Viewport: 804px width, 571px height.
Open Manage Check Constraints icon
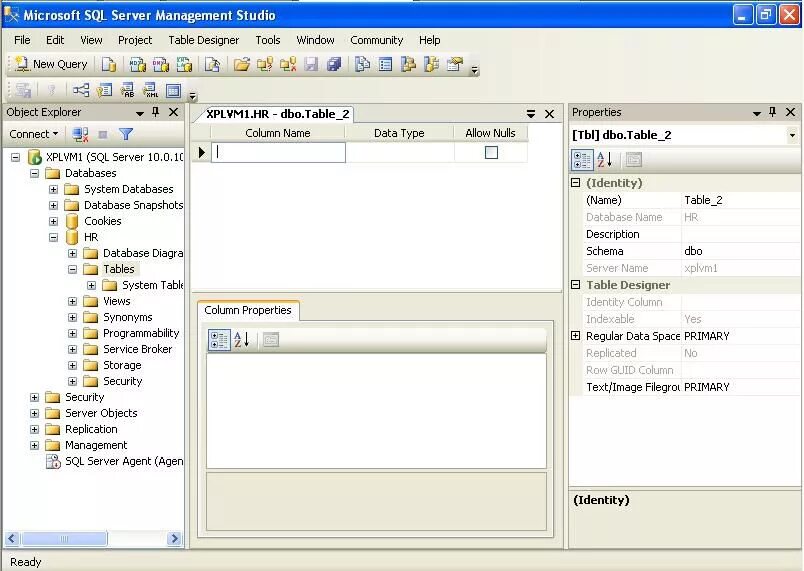coord(174,90)
